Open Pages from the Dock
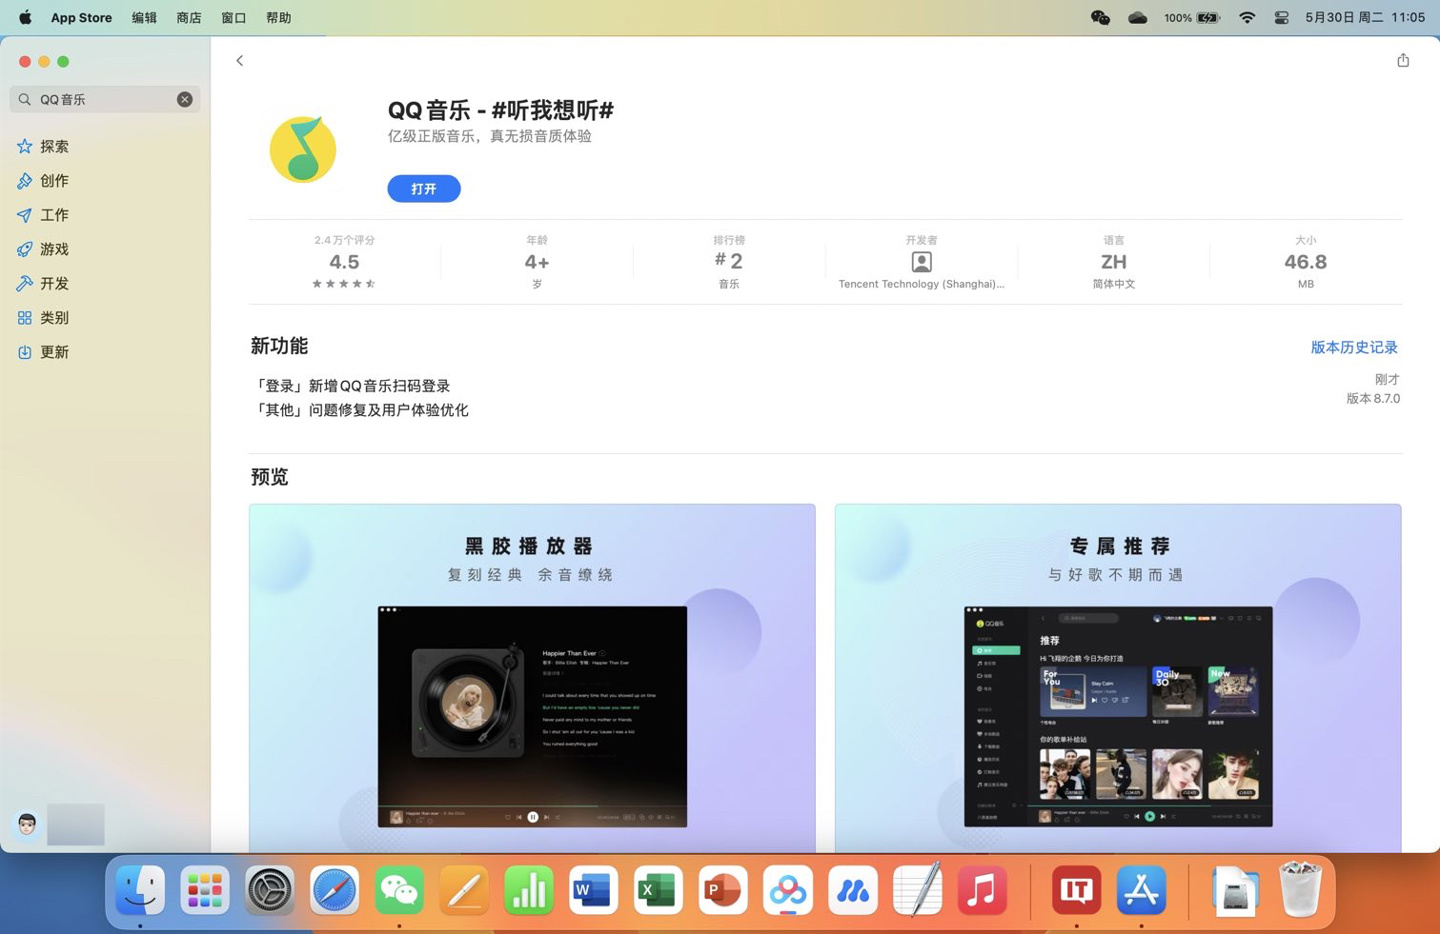The width and height of the screenshot is (1440, 934). [464, 890]
